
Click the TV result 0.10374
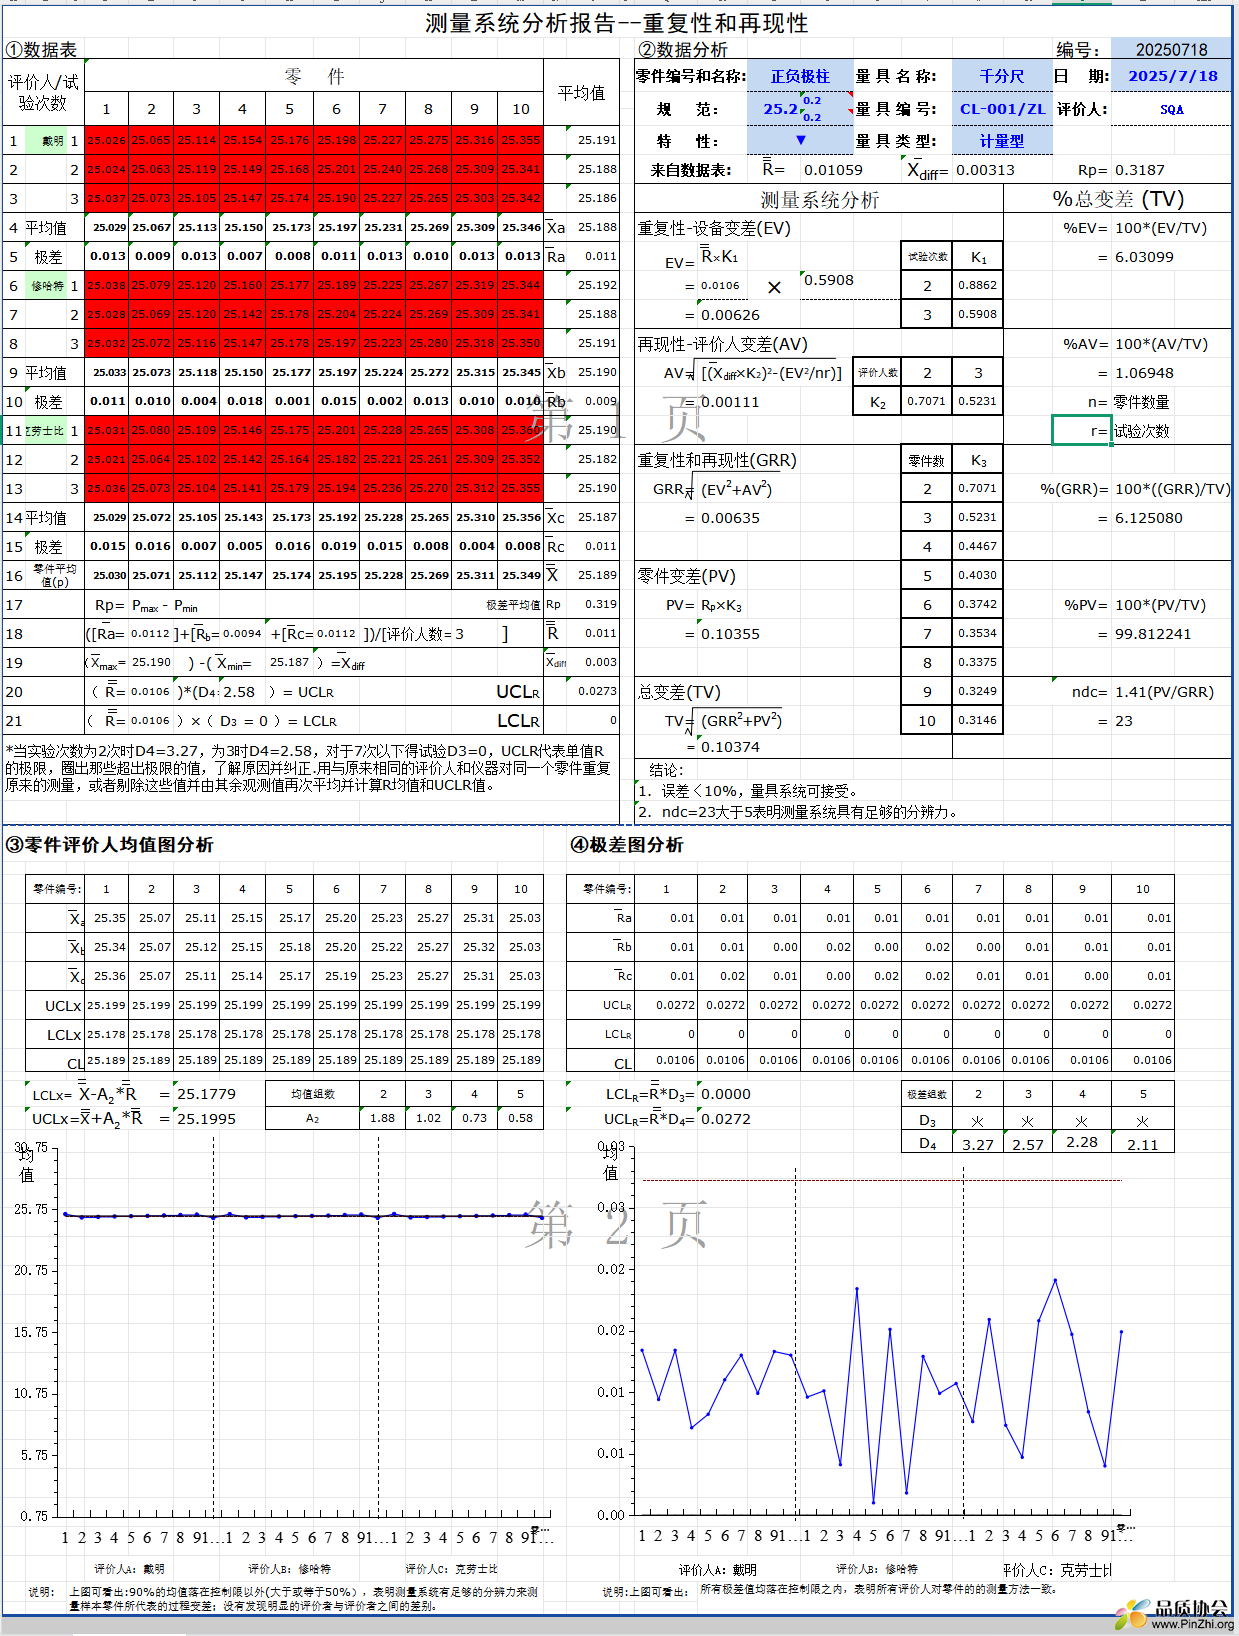[730, 747]
